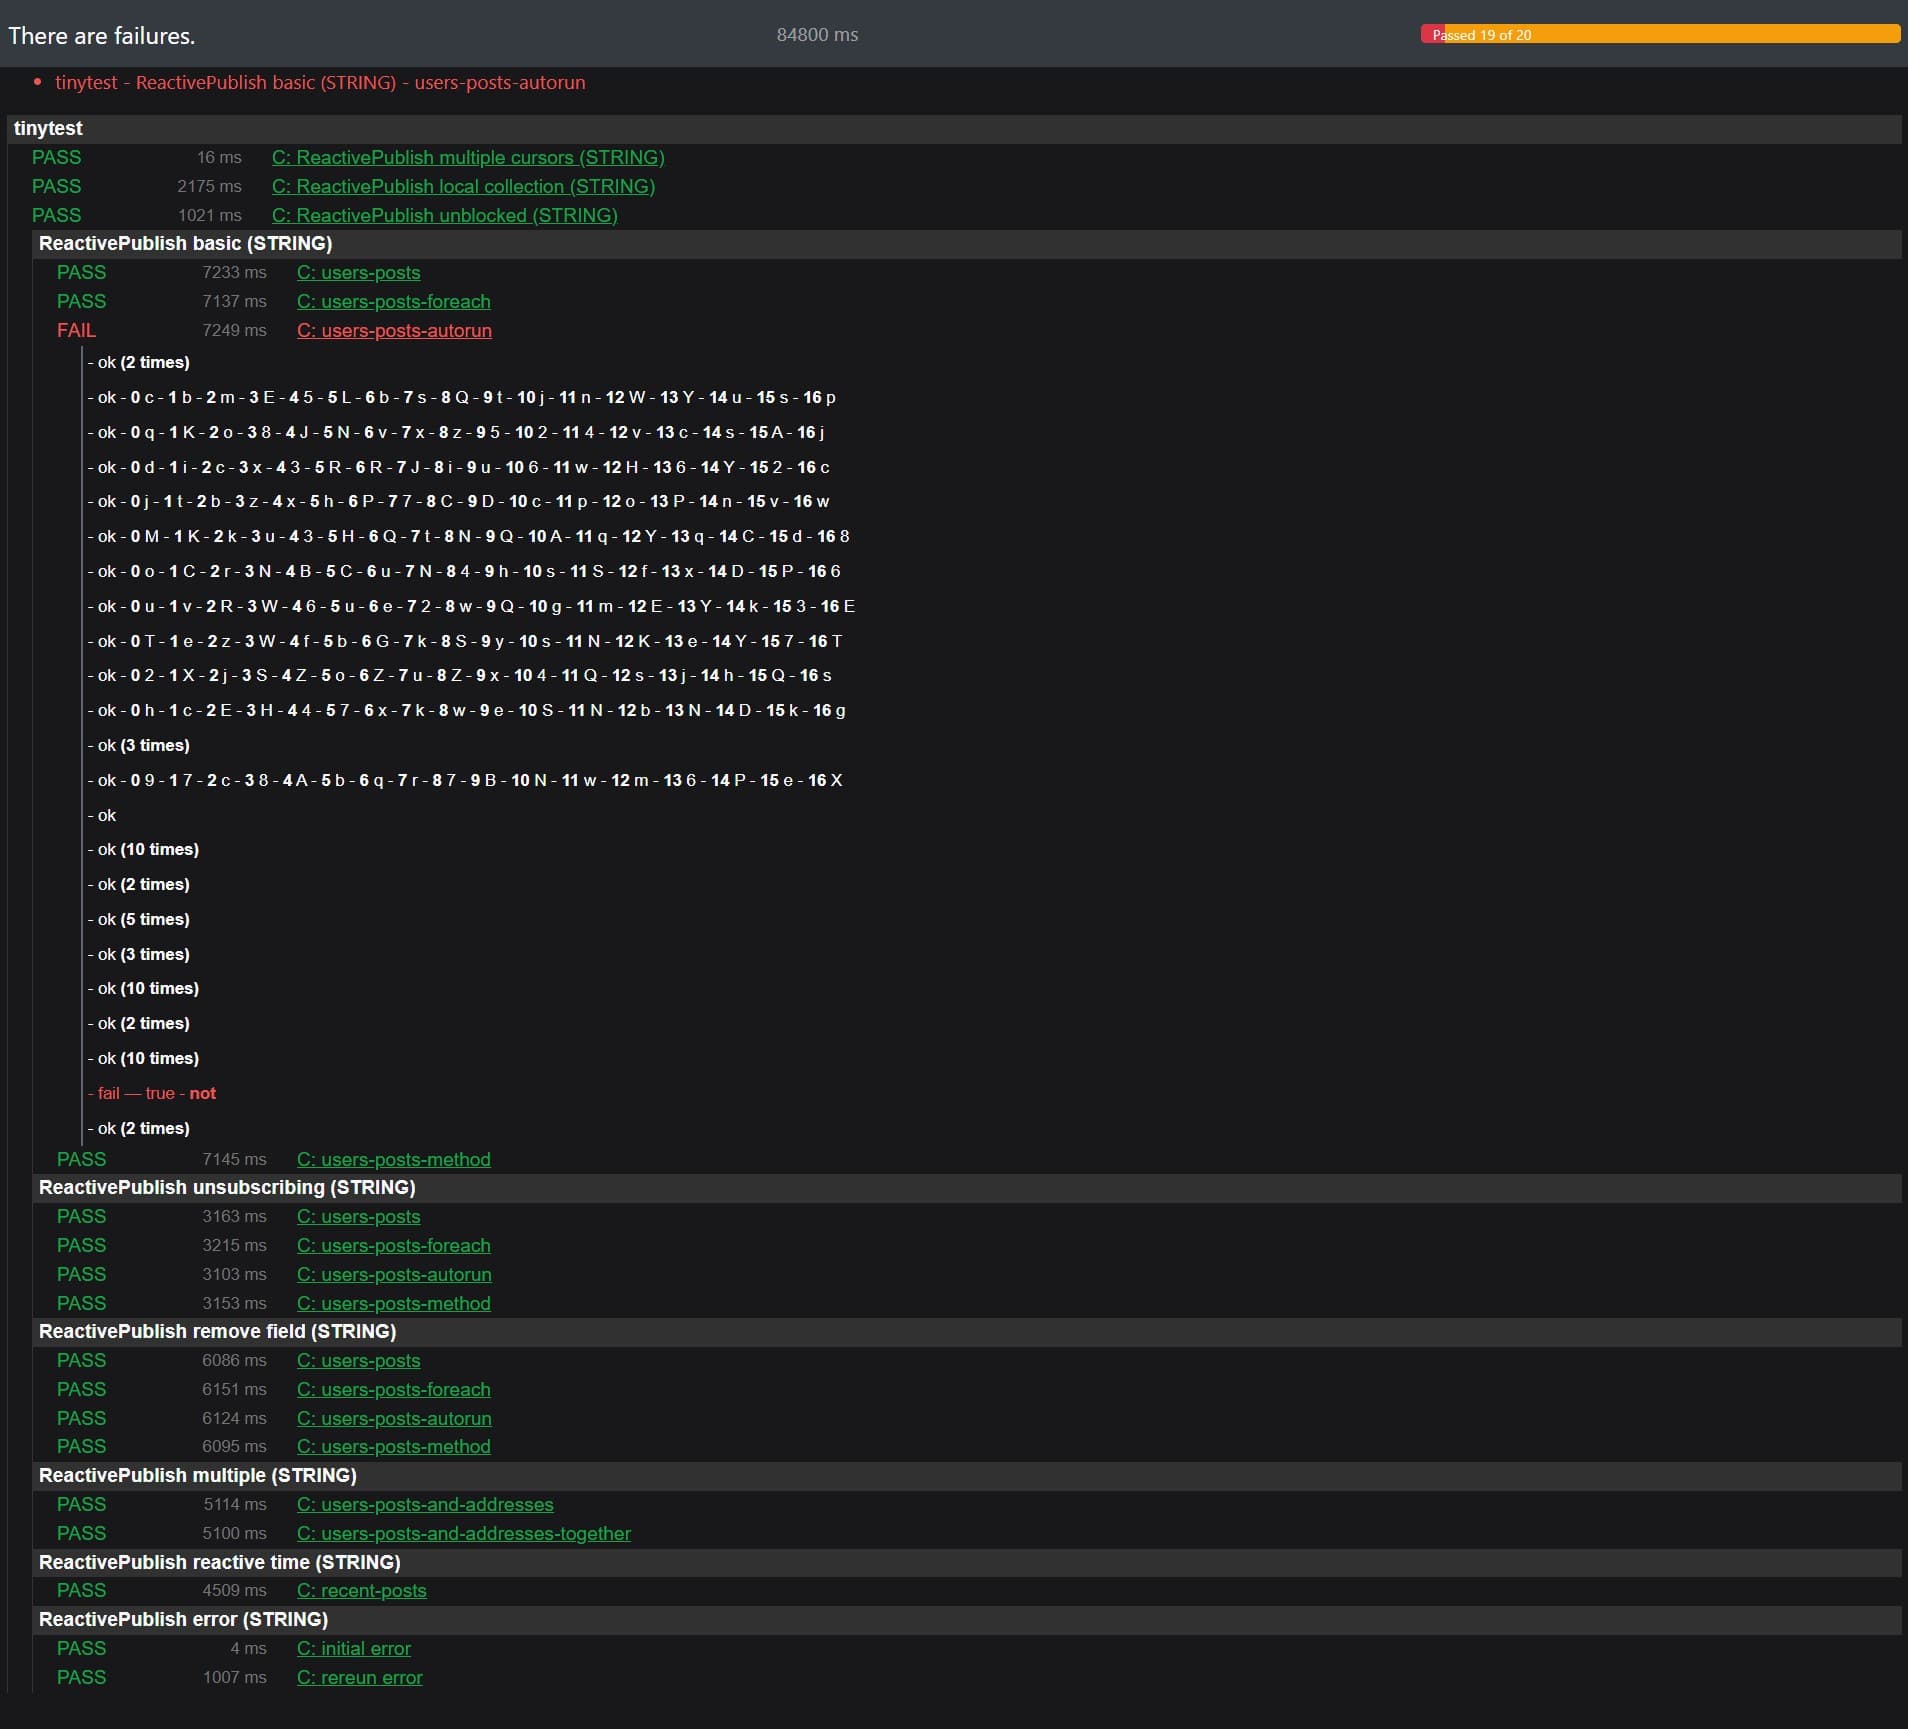Click result line starting 'ok - 0 c - 1 b'
Screen dimensions: 1908x1729
[462, 397]
